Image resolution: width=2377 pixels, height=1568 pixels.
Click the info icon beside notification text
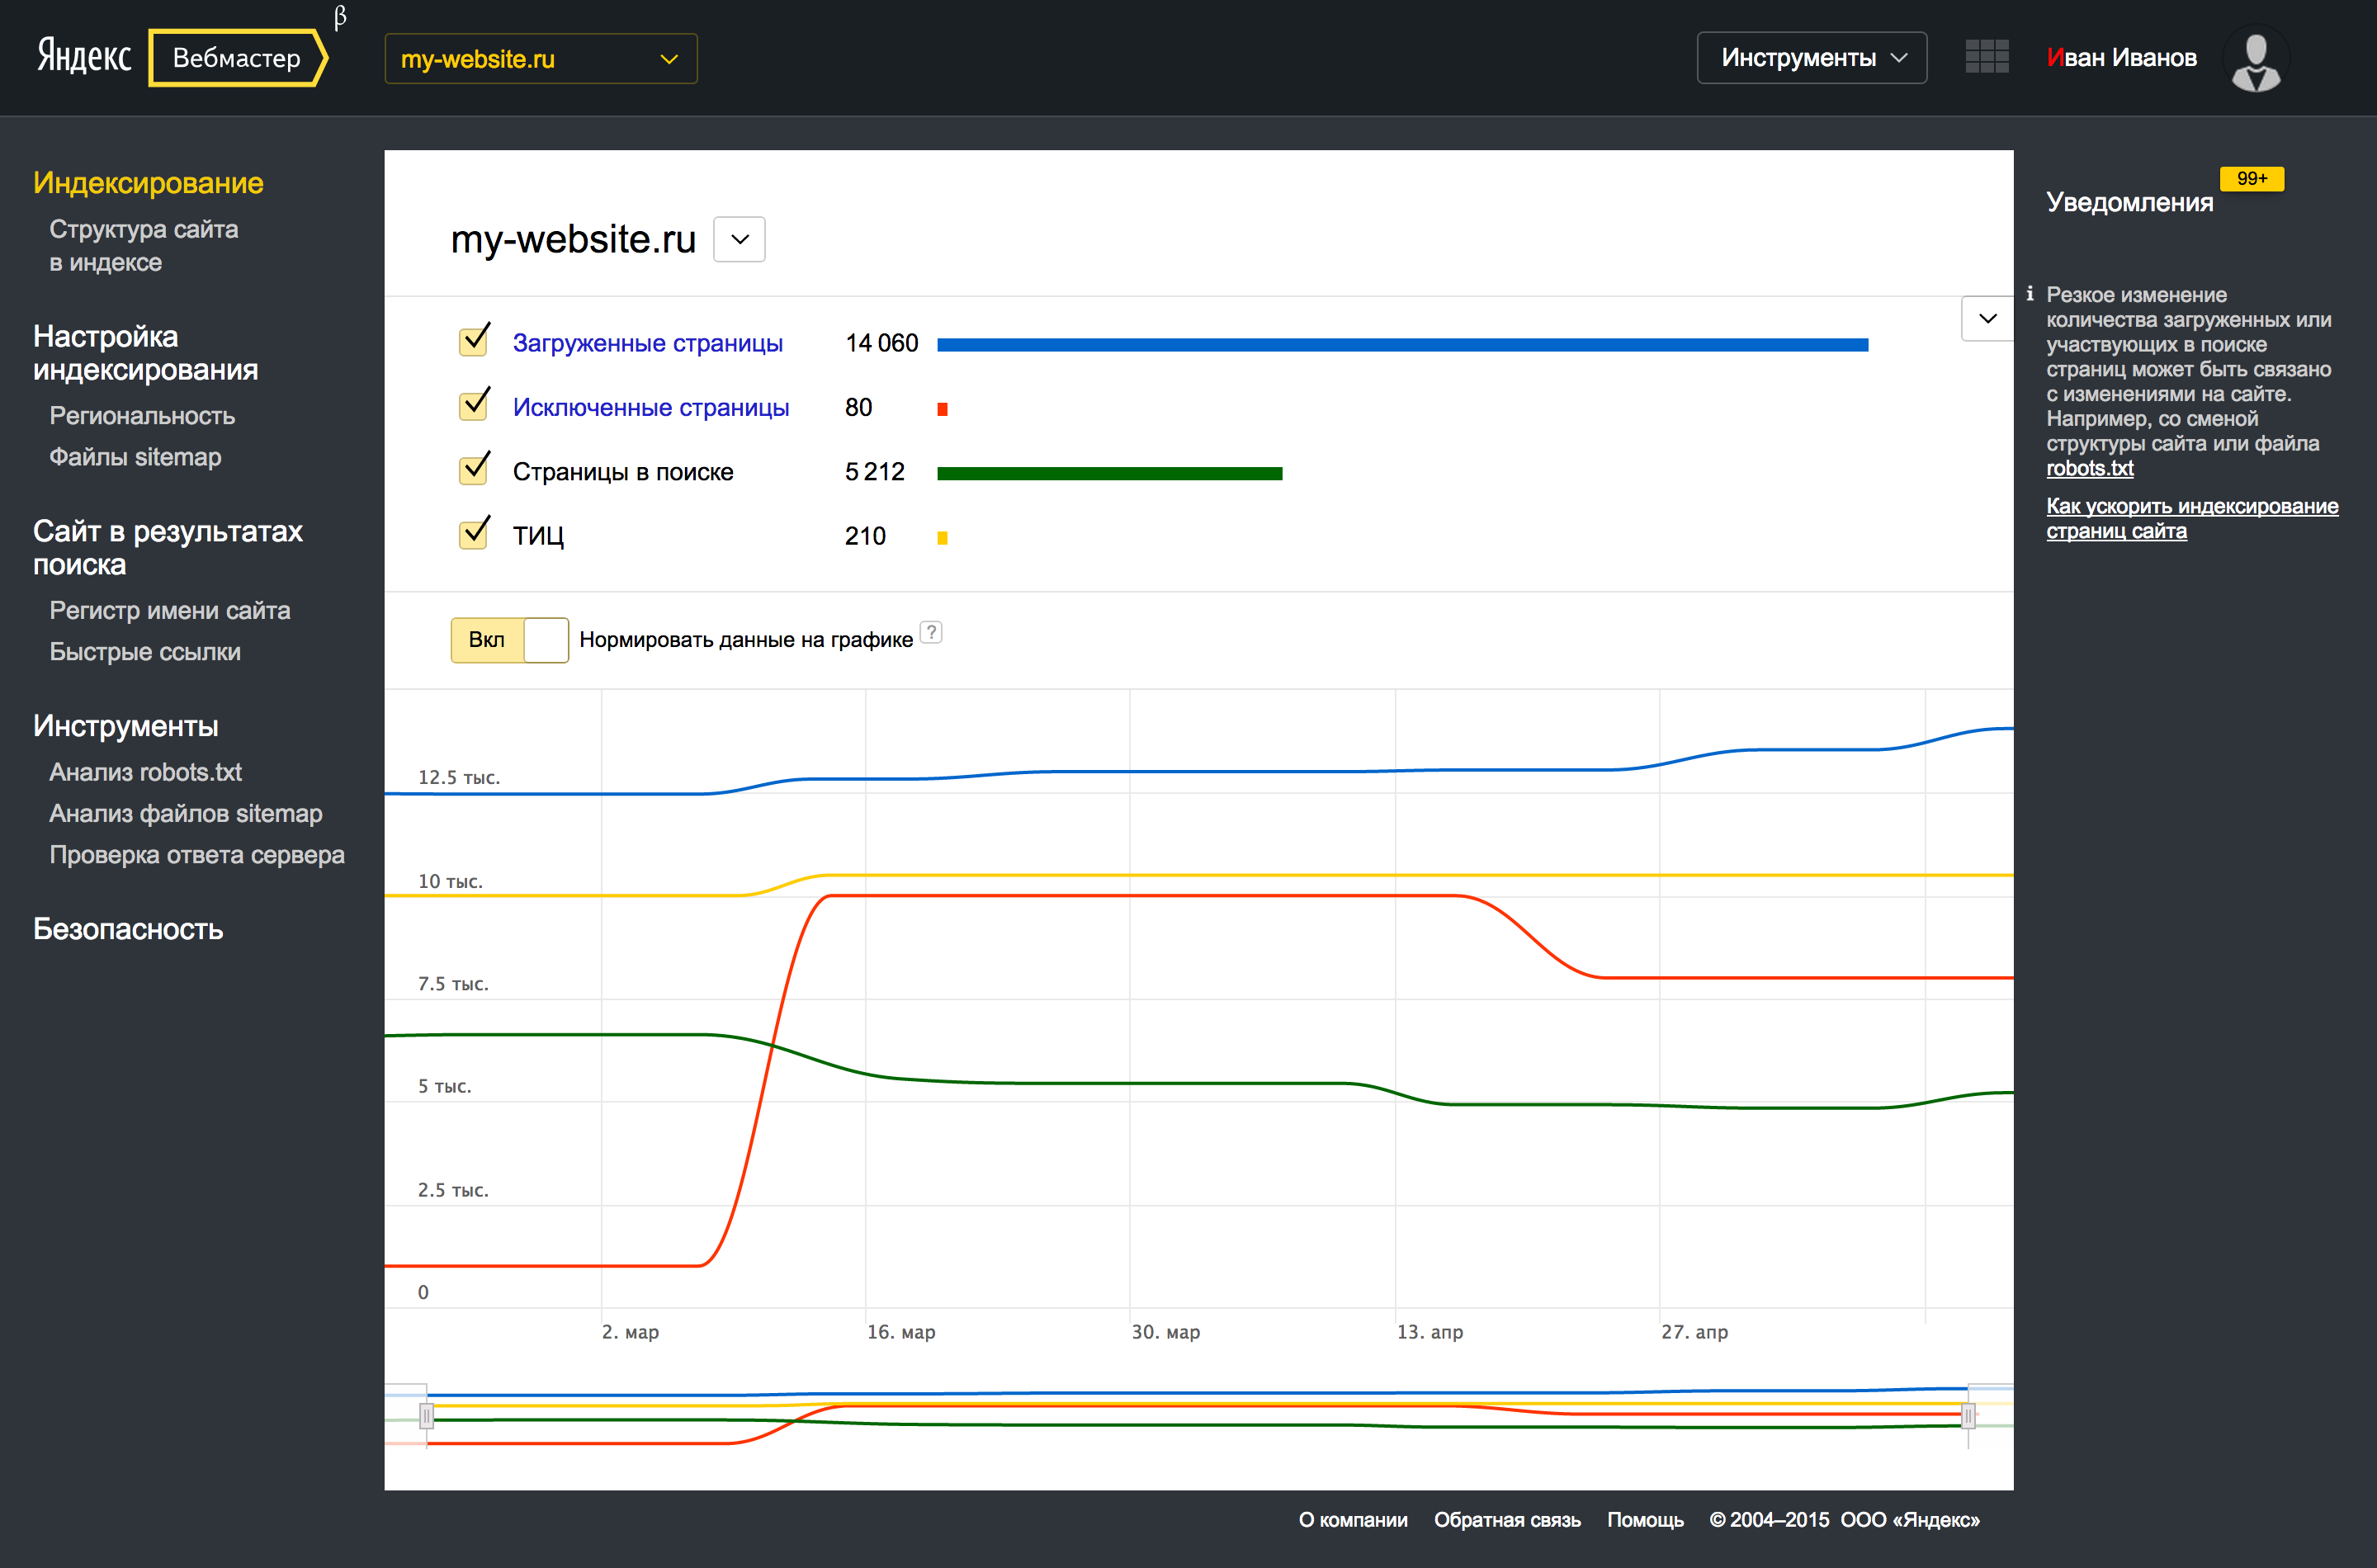pyautogui.click(x=2029, y=294)
